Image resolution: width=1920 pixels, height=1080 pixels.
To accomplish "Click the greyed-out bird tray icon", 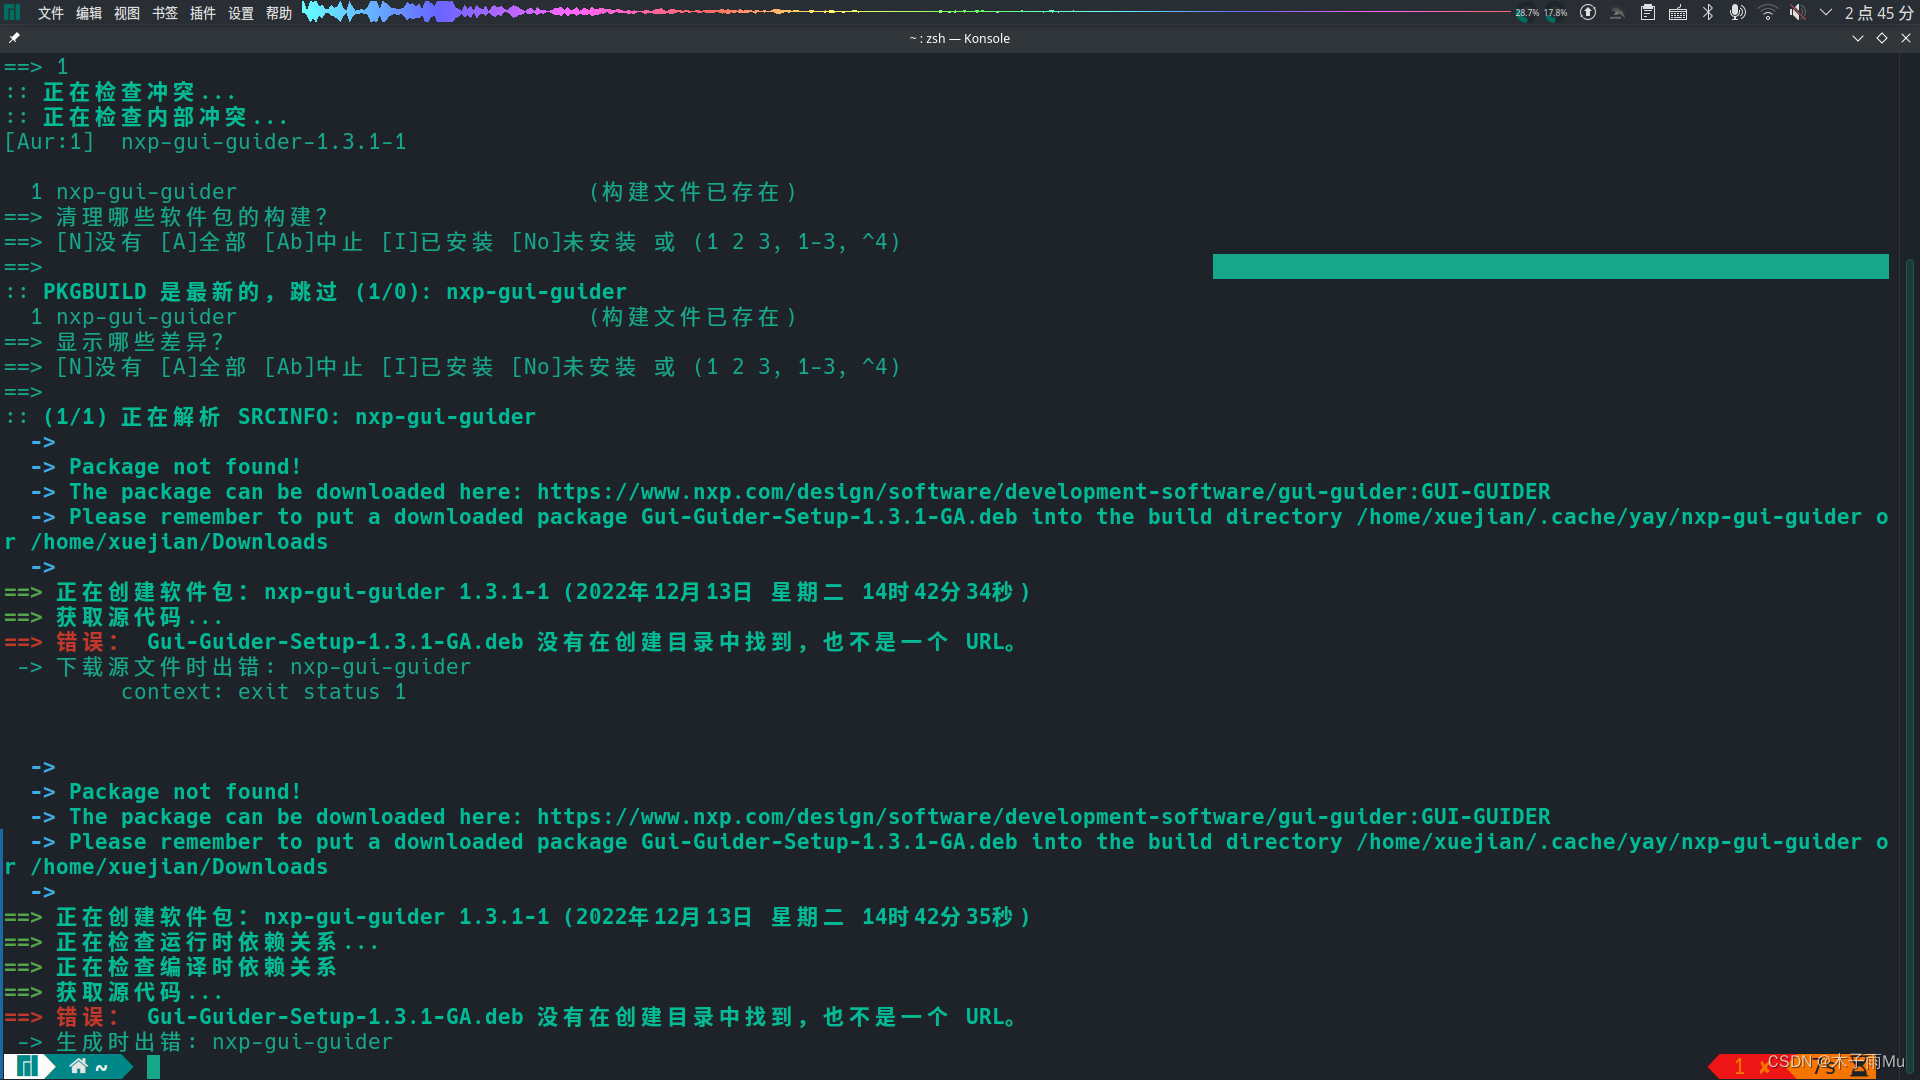I will (x=1617, y=12).
